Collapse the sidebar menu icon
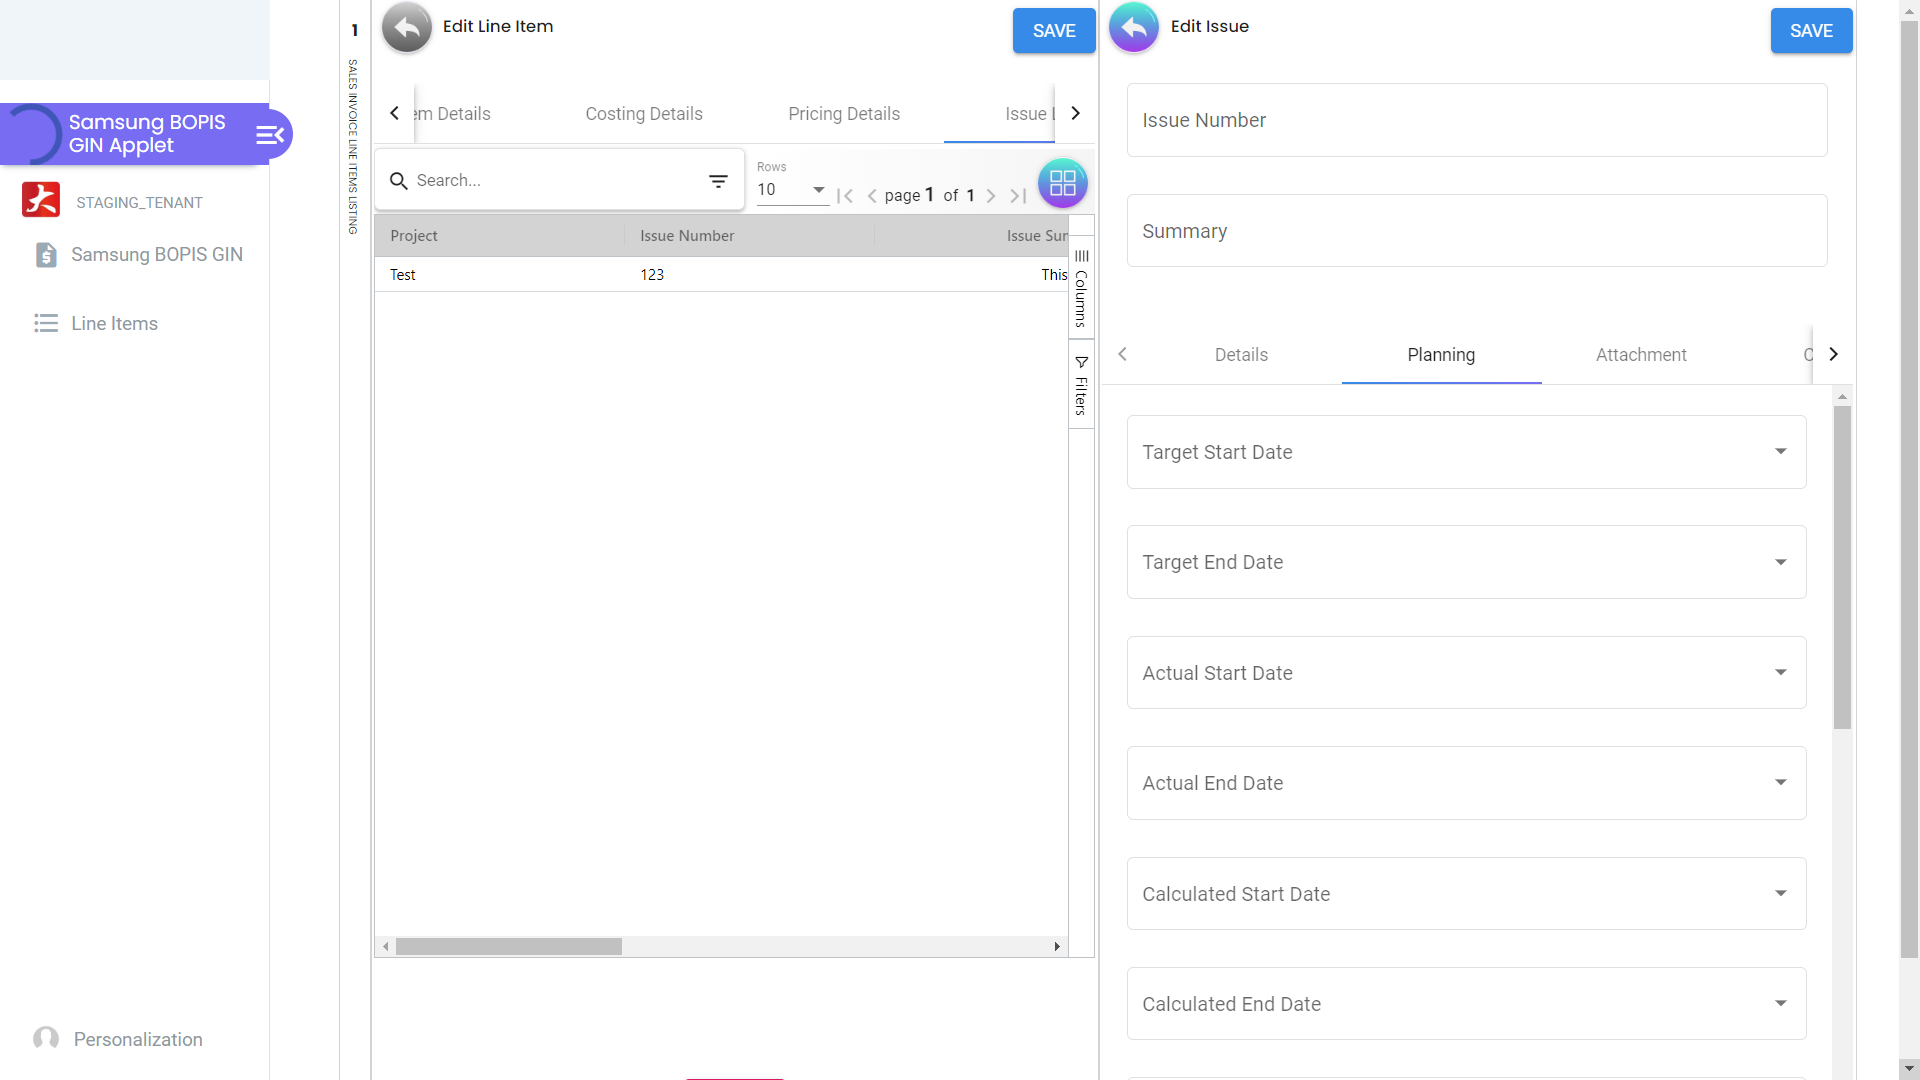Screen dimensions: 1920x1080 (270, 135)
